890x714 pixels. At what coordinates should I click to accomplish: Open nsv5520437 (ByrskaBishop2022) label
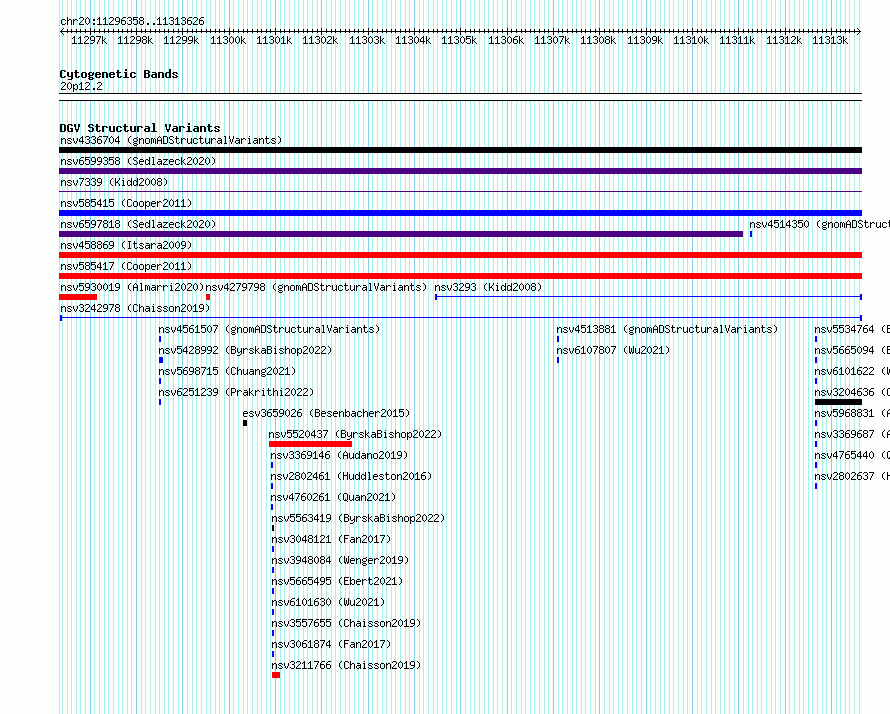click(355, 434)
